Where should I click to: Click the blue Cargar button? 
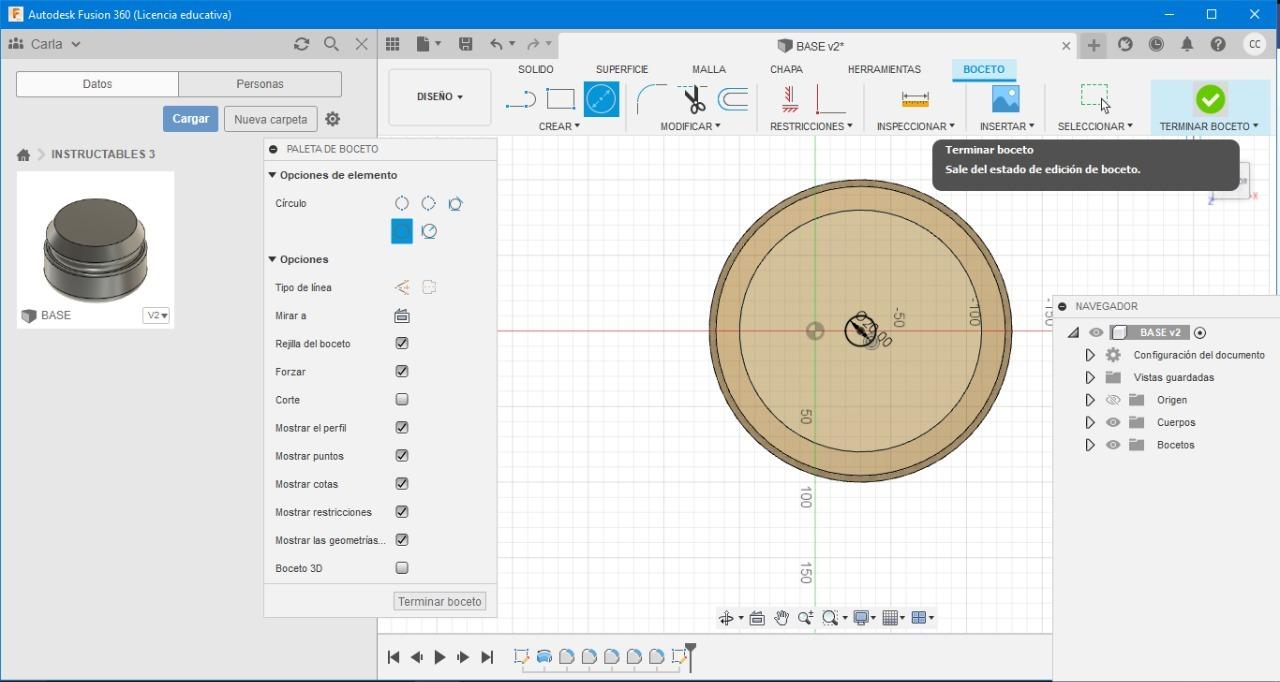[190, 119]
